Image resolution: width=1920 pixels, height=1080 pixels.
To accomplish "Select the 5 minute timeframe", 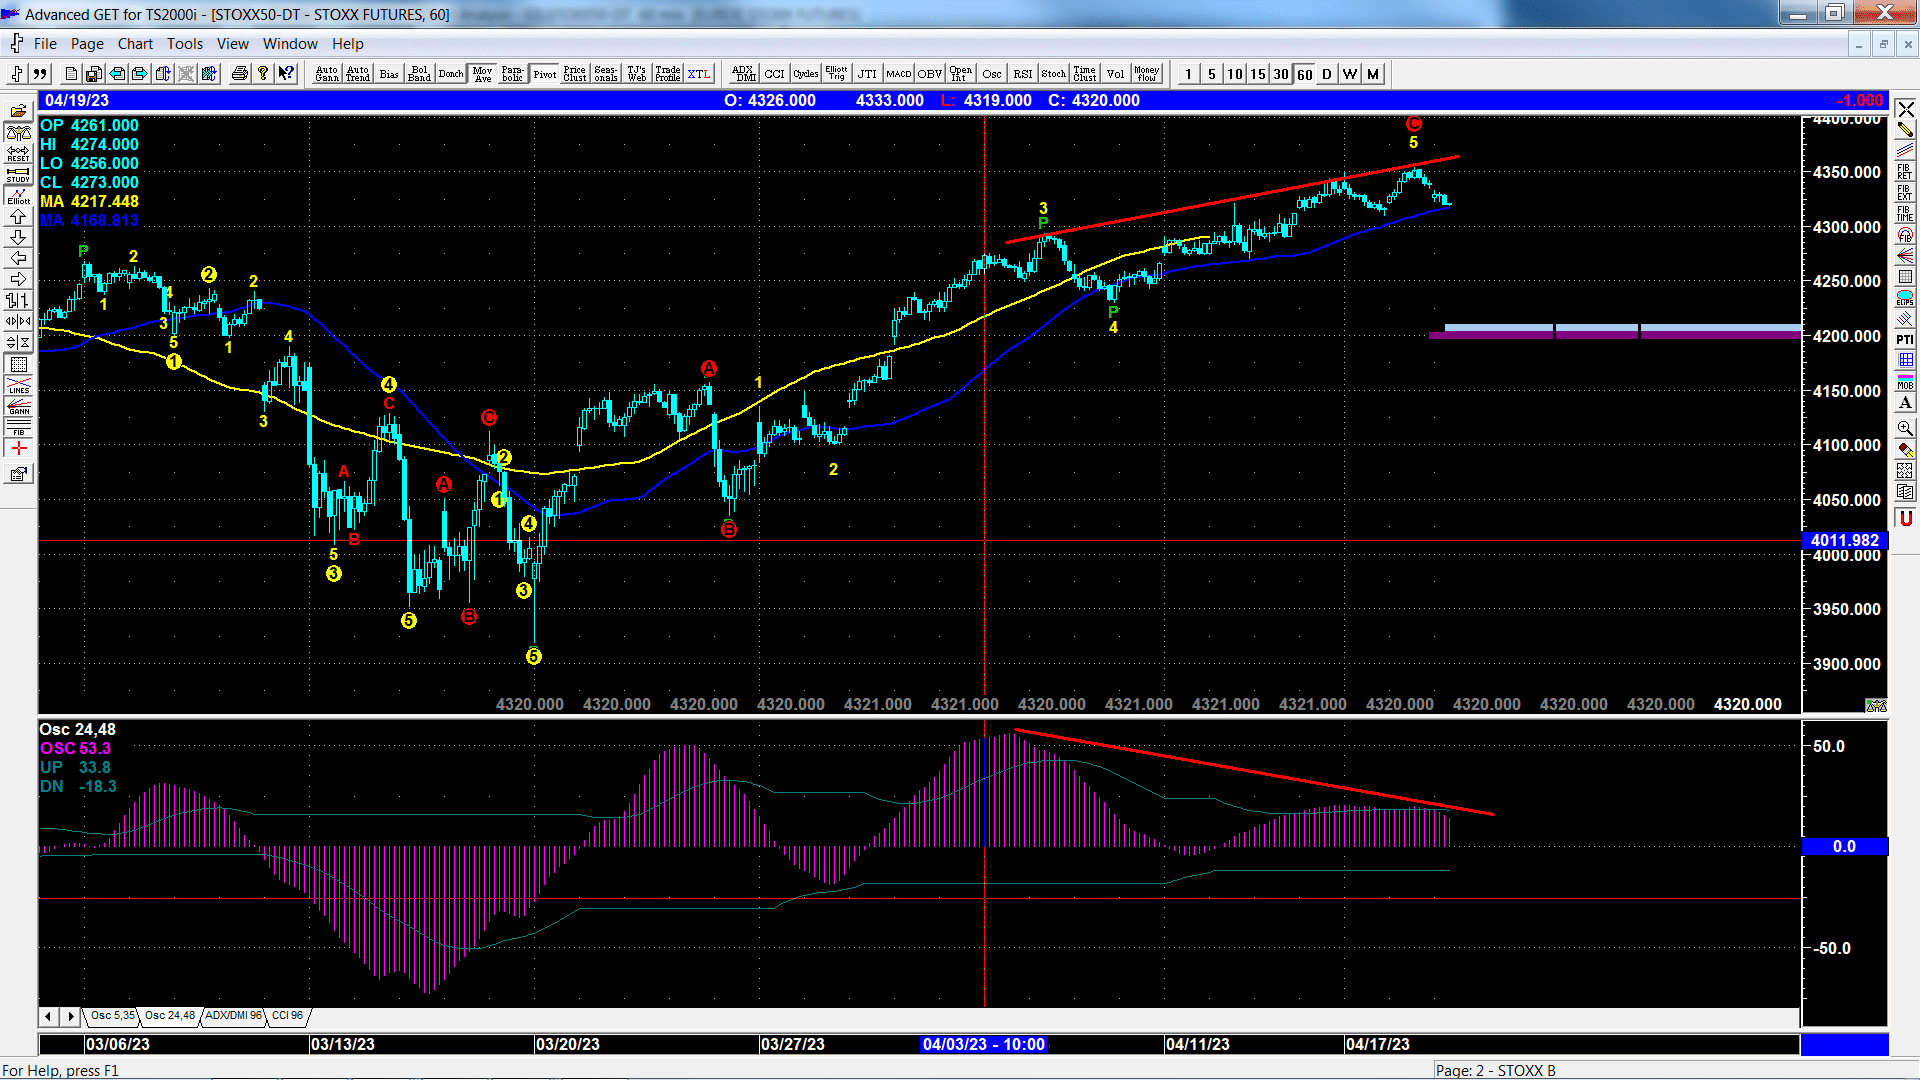I will click(x=1212, y=74).
